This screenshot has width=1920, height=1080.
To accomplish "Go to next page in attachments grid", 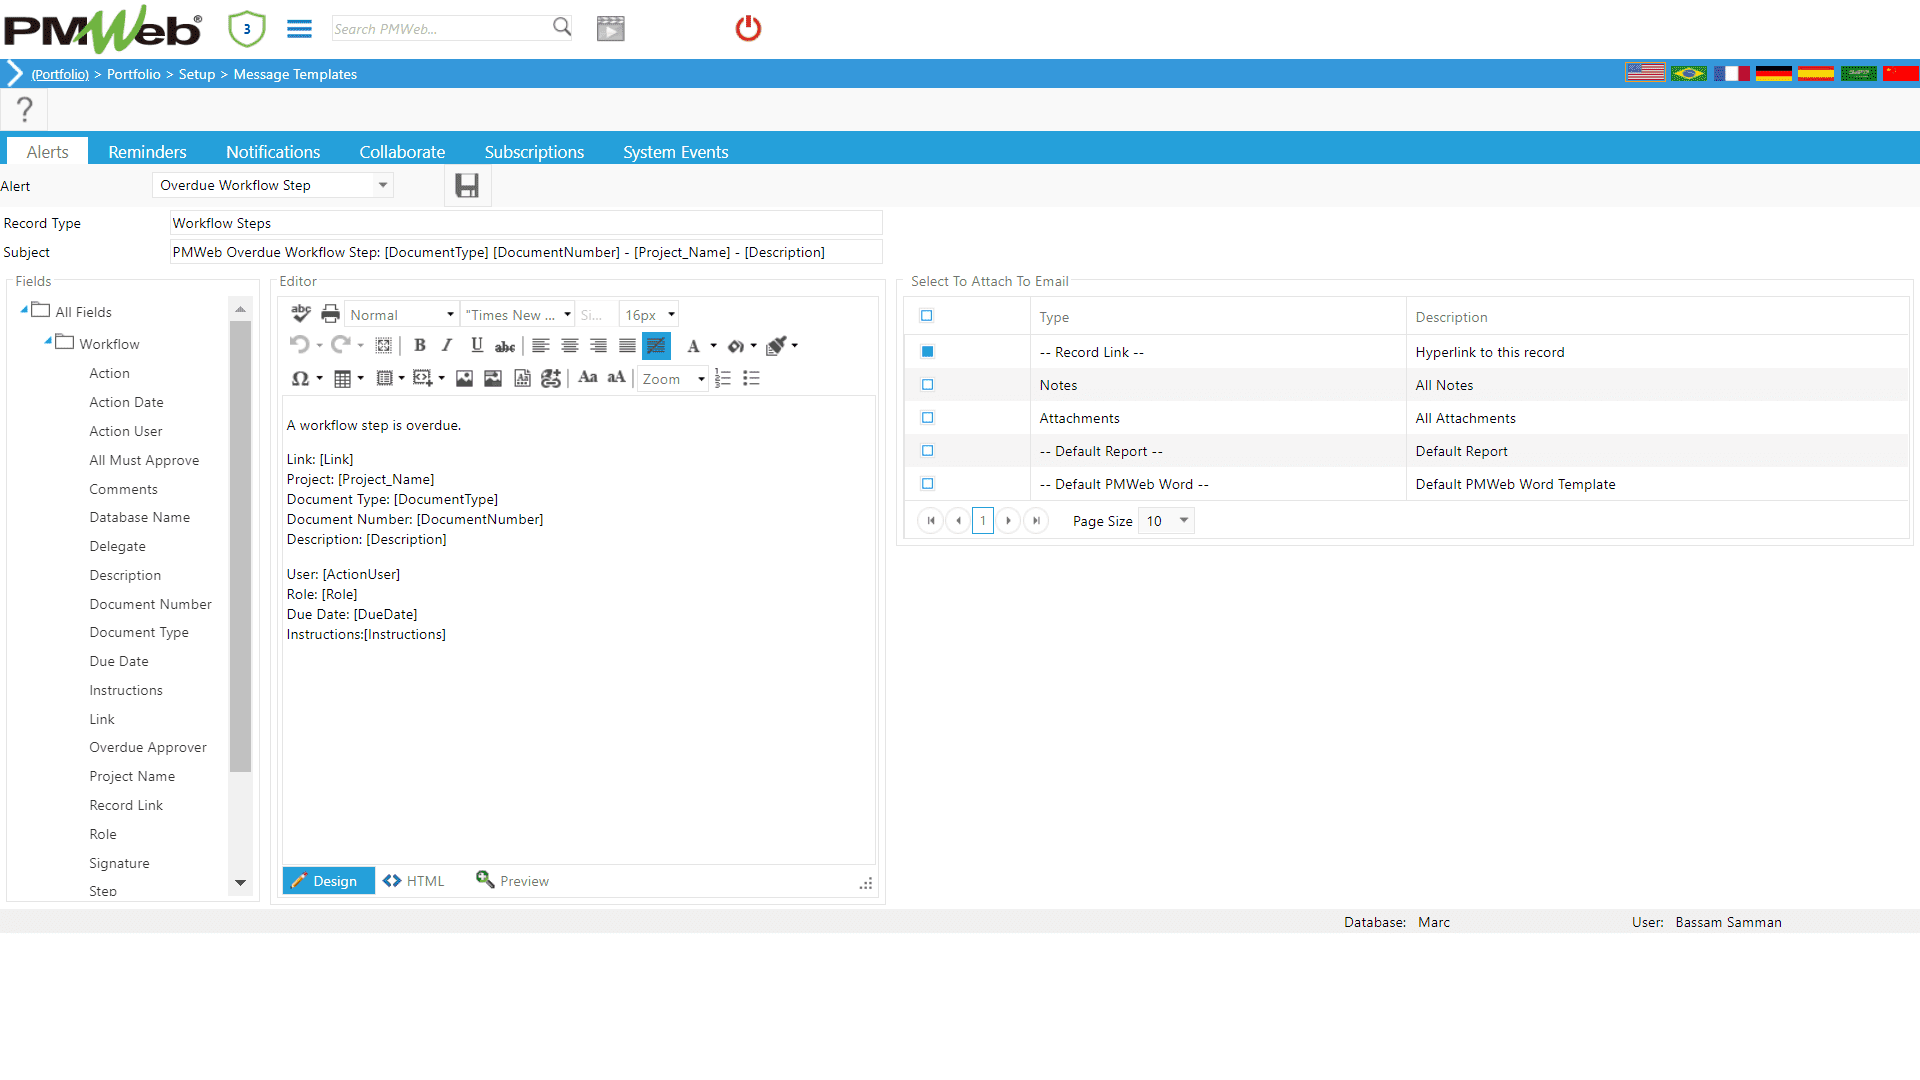I will (x=1009, y=521).
